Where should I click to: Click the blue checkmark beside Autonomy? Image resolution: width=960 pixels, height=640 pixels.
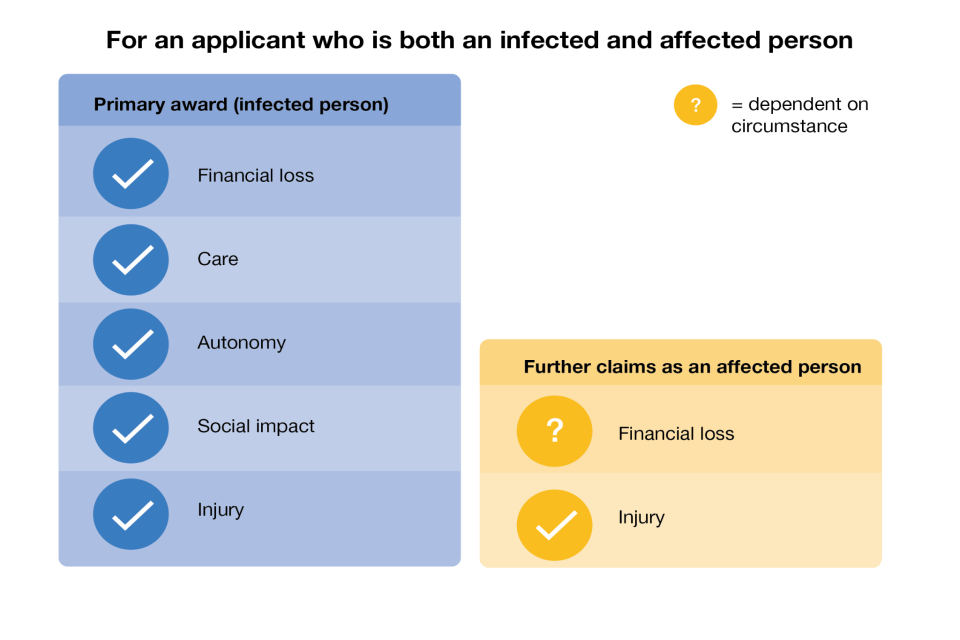[131, 343]
